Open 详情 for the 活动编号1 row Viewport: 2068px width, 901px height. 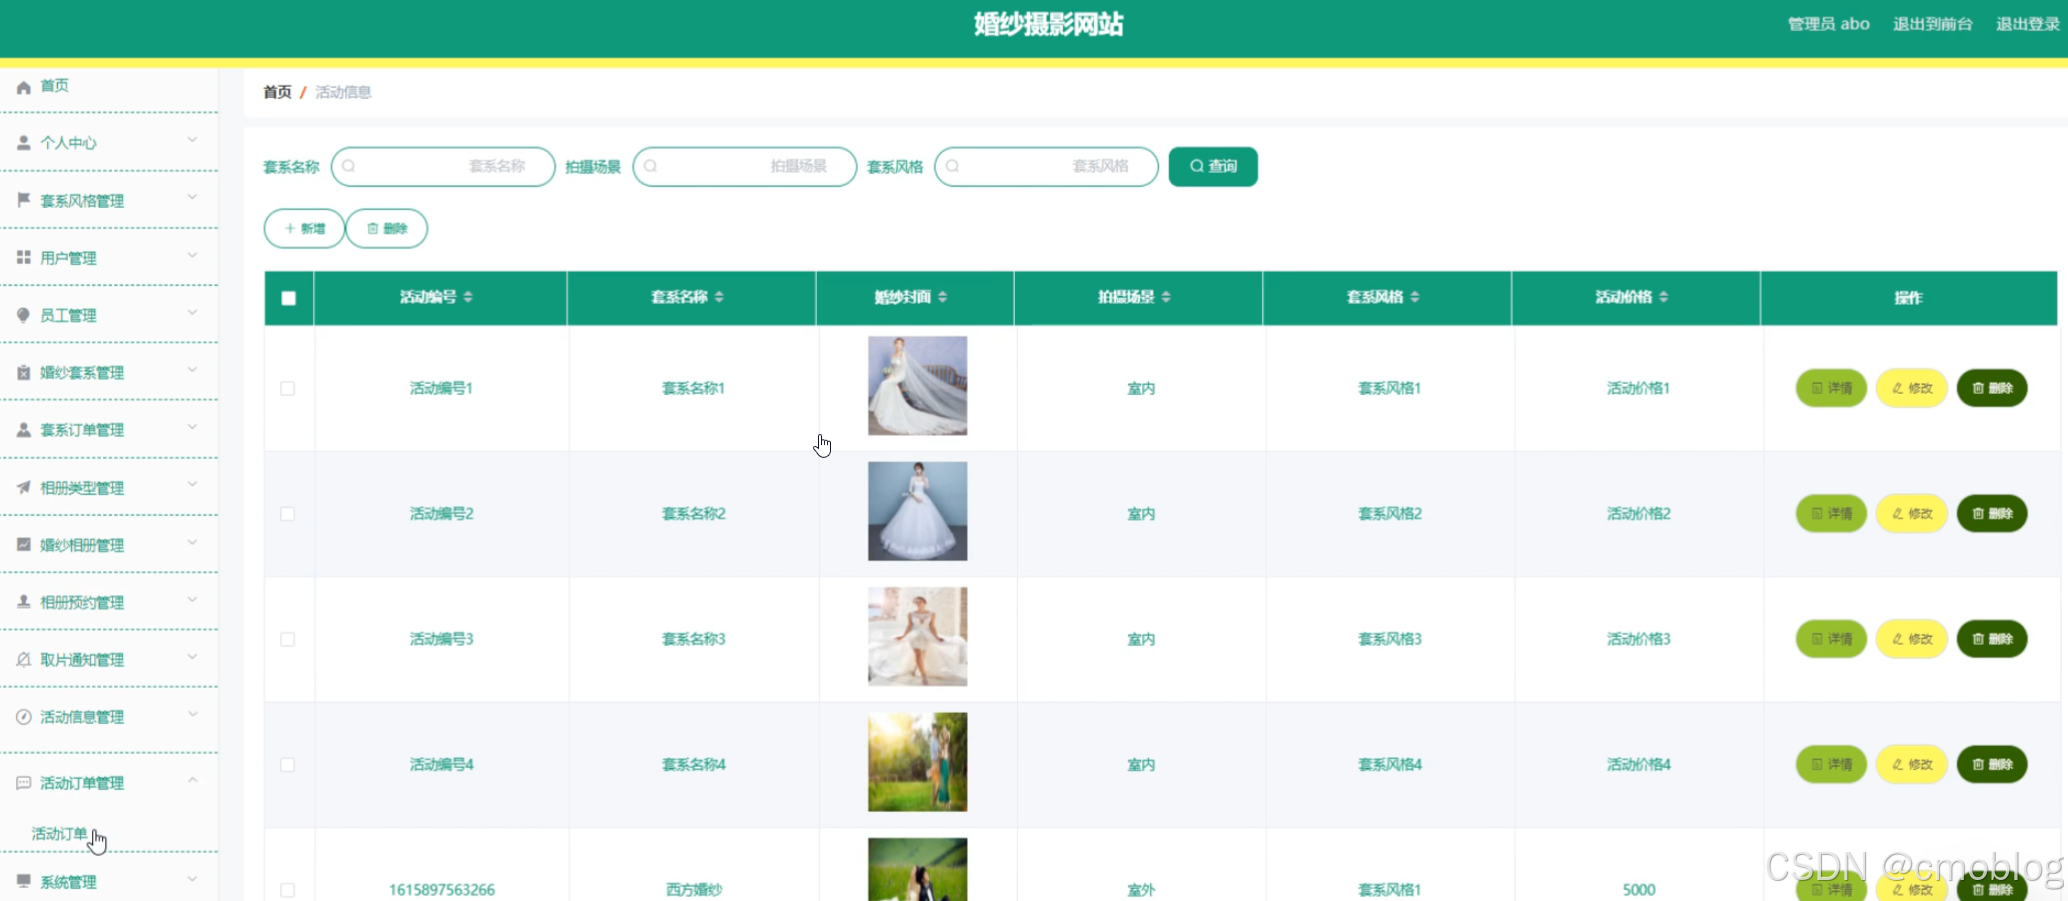1831,388
